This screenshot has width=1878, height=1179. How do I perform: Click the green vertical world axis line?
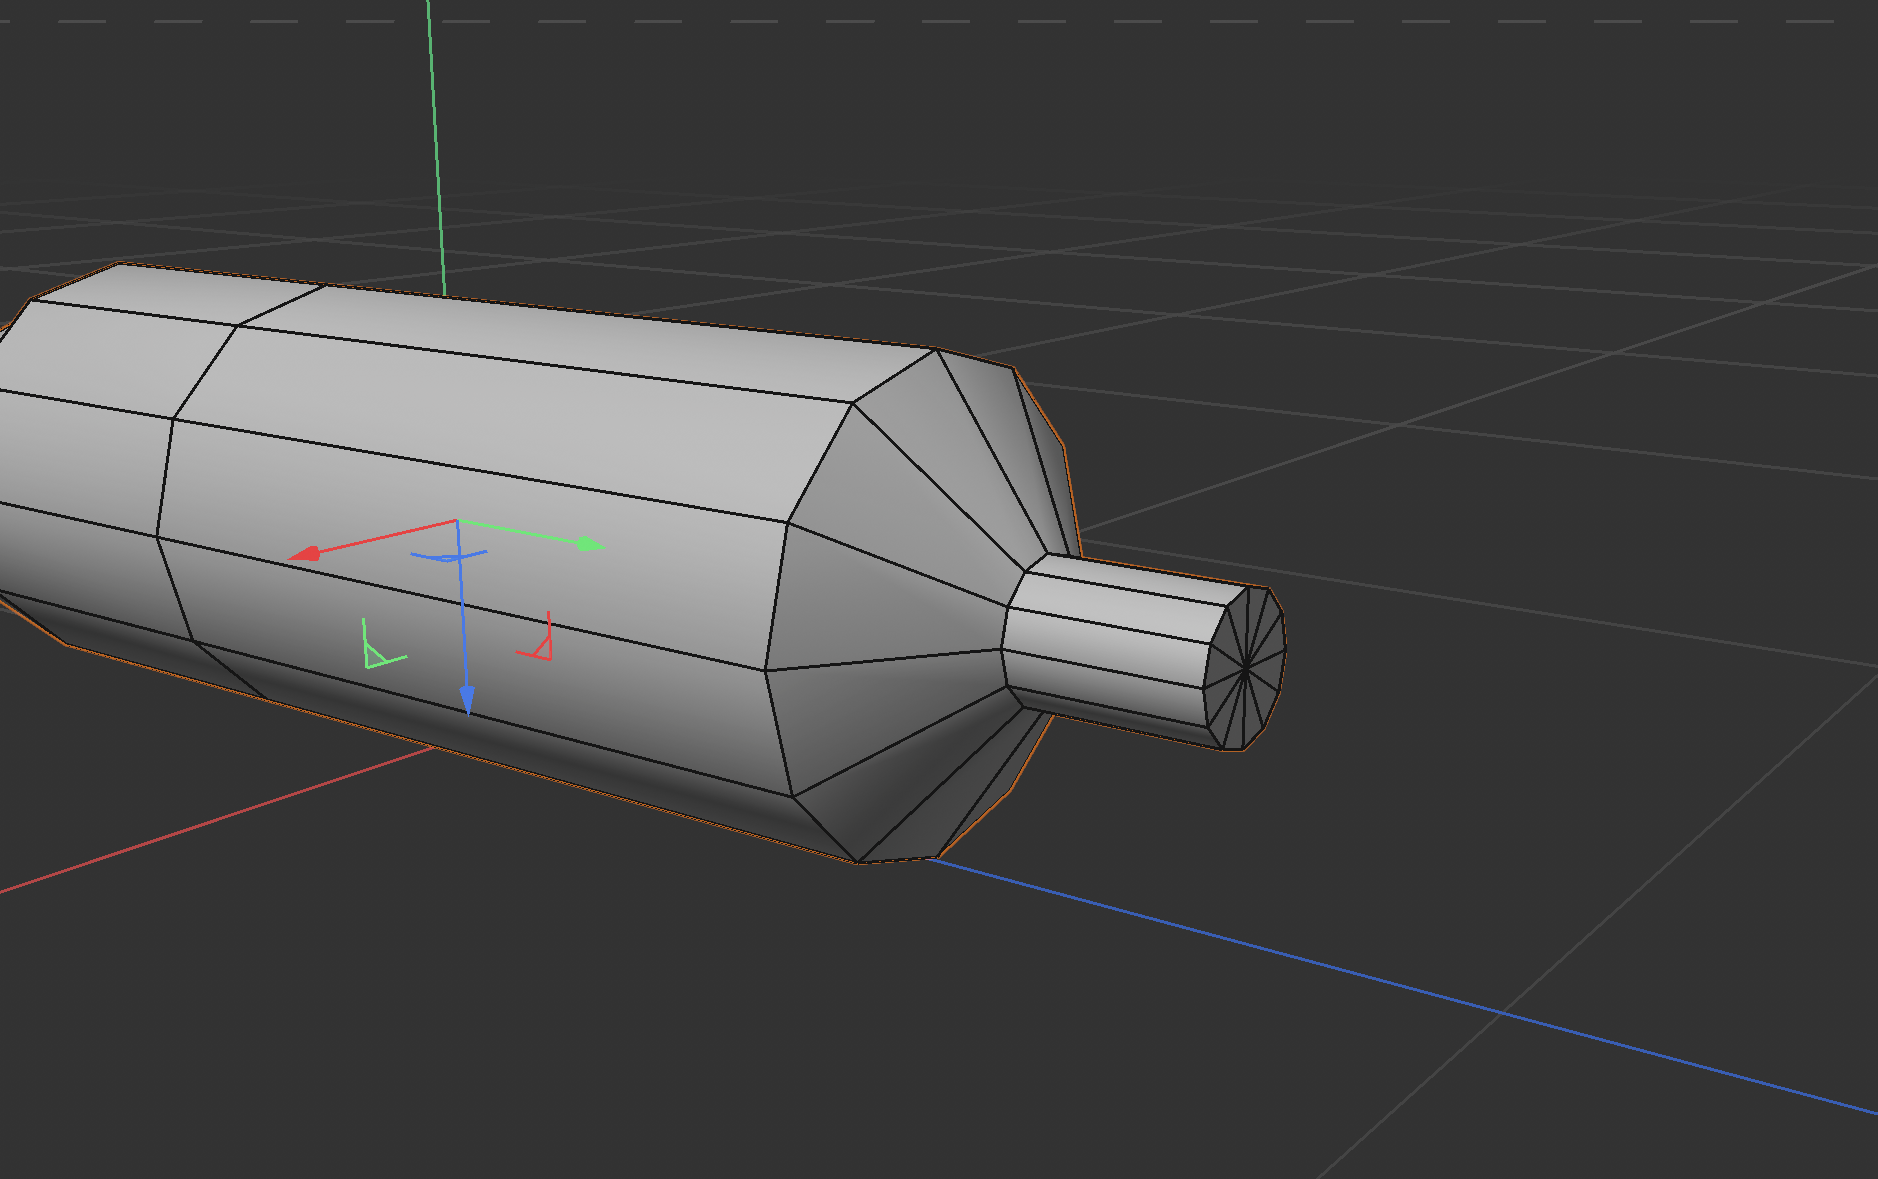(435, 150)
